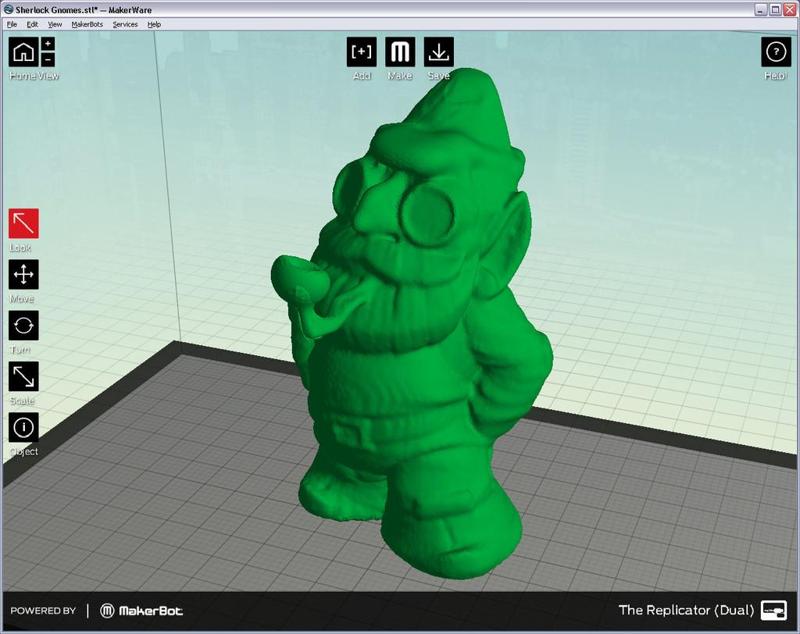Click the Home View icon
800x634 pixels.
click(x=23, y=52)
